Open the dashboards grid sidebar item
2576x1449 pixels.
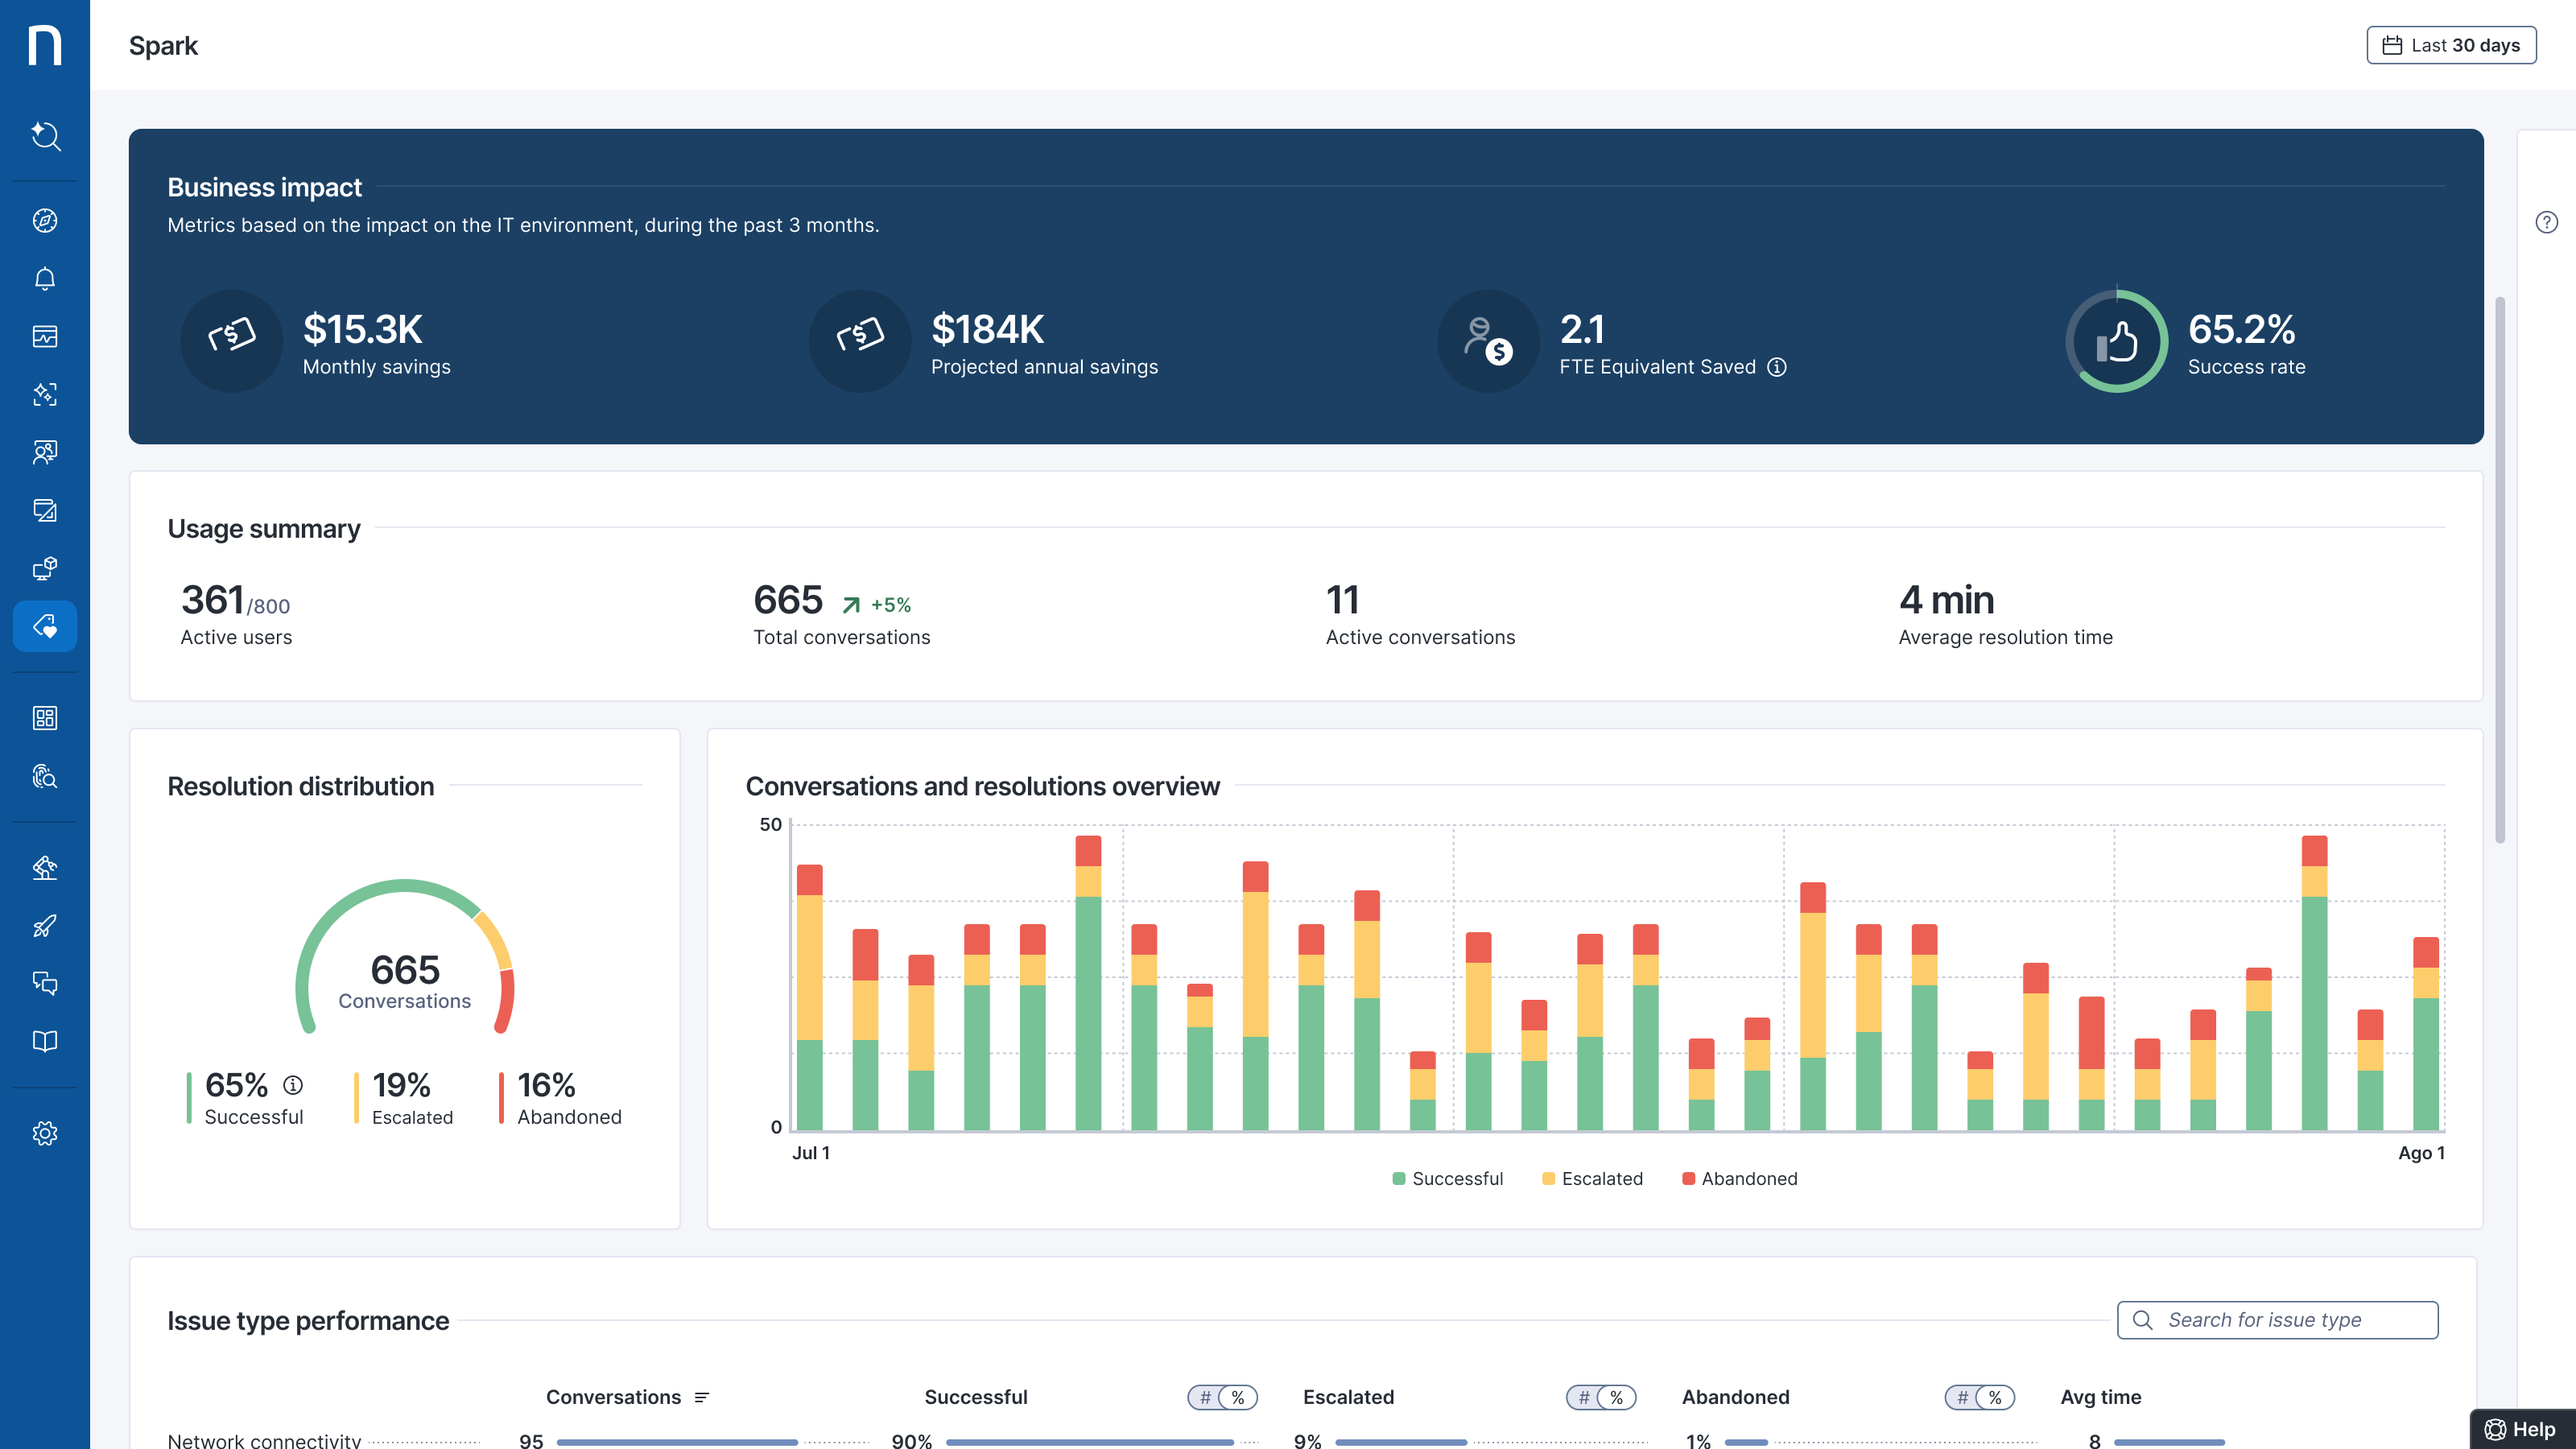[x=45, y=718]
